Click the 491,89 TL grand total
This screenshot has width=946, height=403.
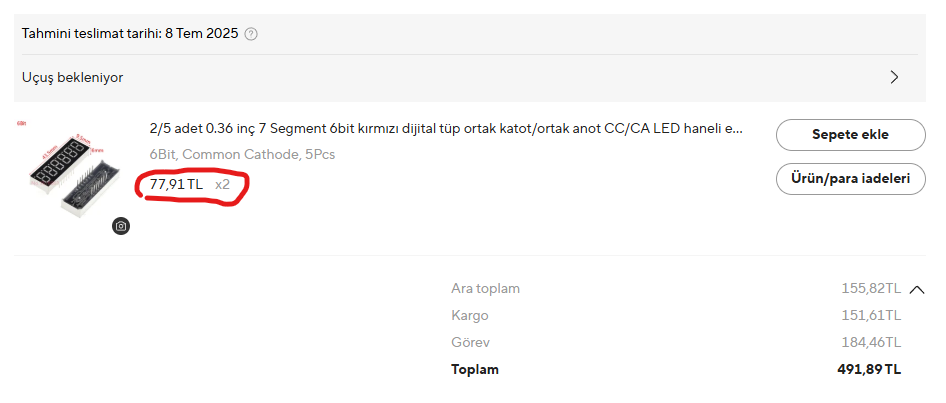[868, 369]
